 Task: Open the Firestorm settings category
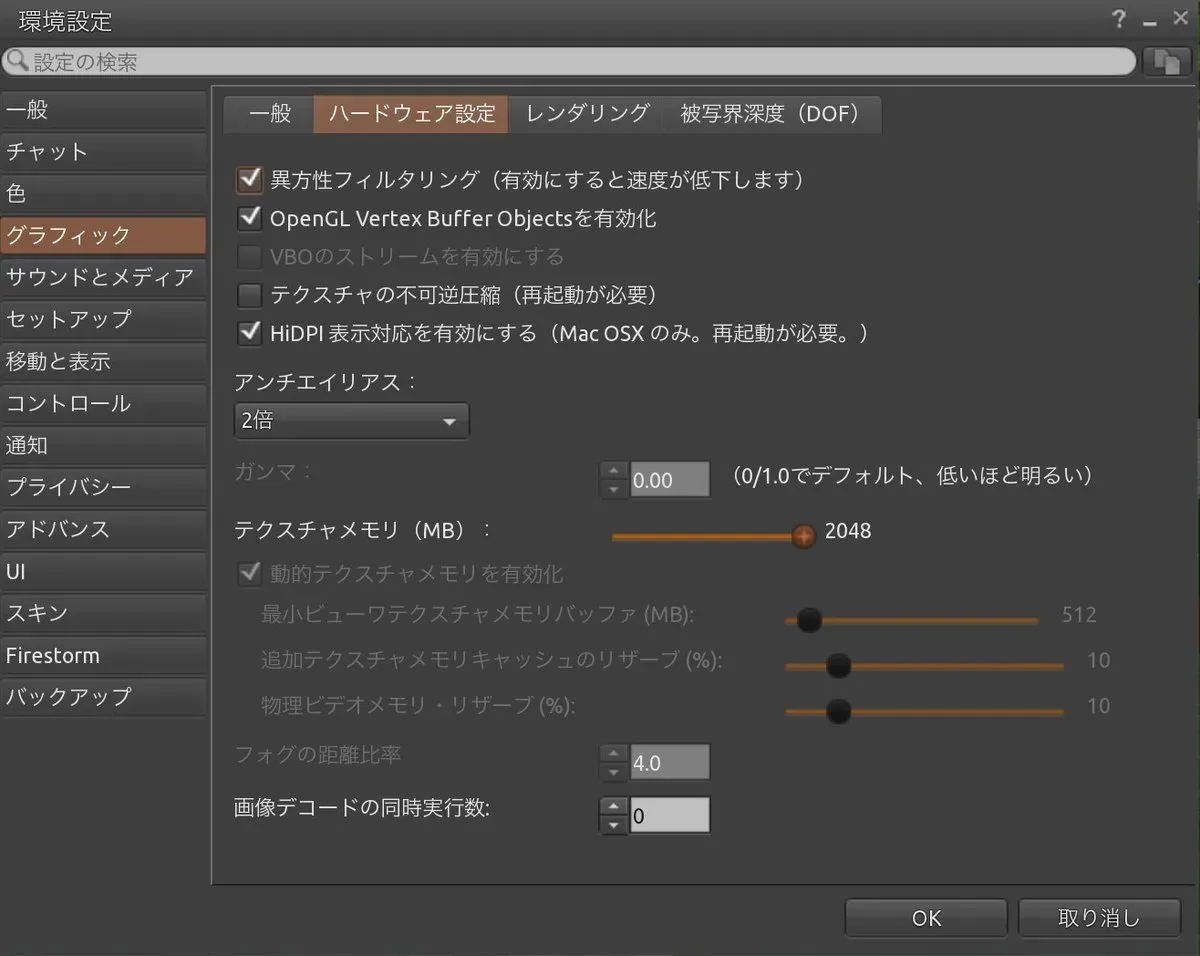(x=103, y=655)
